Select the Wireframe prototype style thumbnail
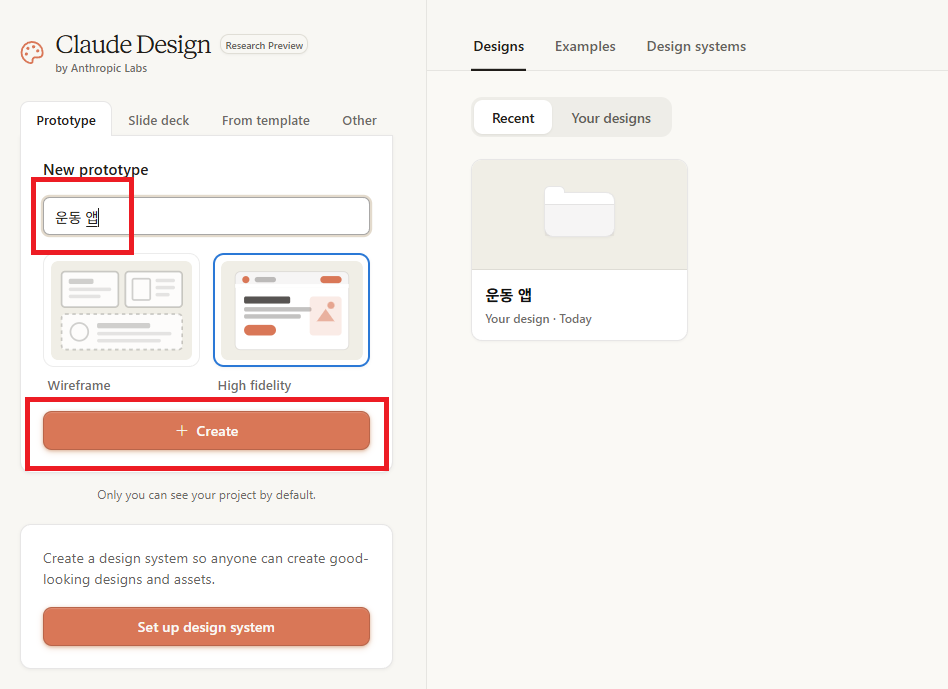The image size is (948, 689). 122,310
